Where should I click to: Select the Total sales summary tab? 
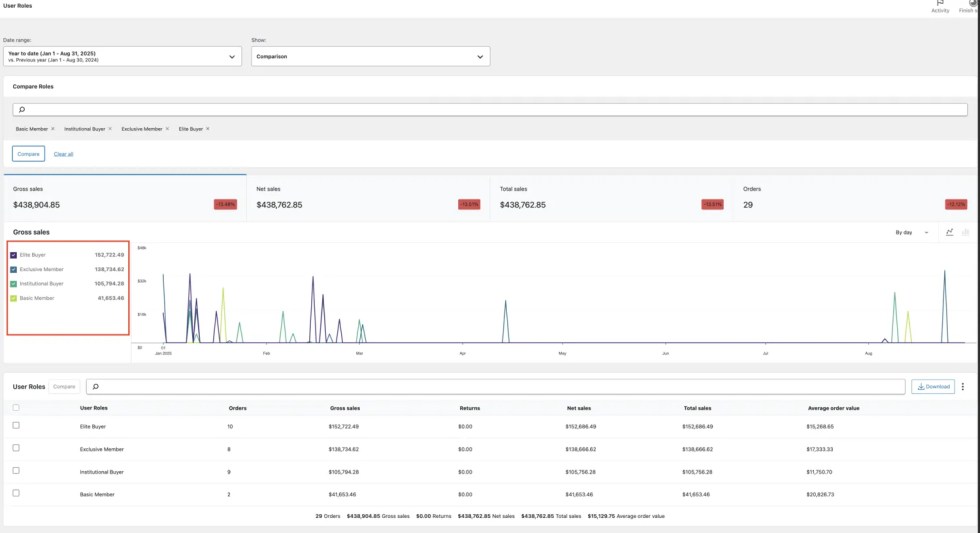click(x=611, y=198)
